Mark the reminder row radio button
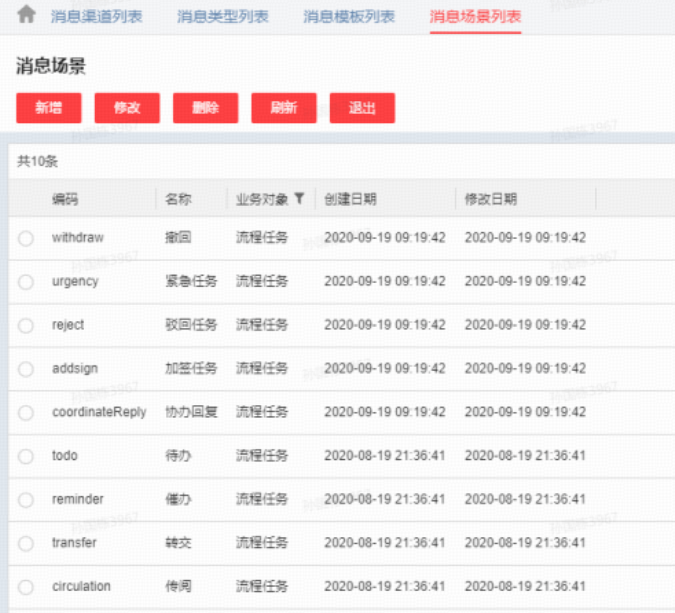Image resolution: width=675 pixels, height=613 pixels. coord(26,500)
